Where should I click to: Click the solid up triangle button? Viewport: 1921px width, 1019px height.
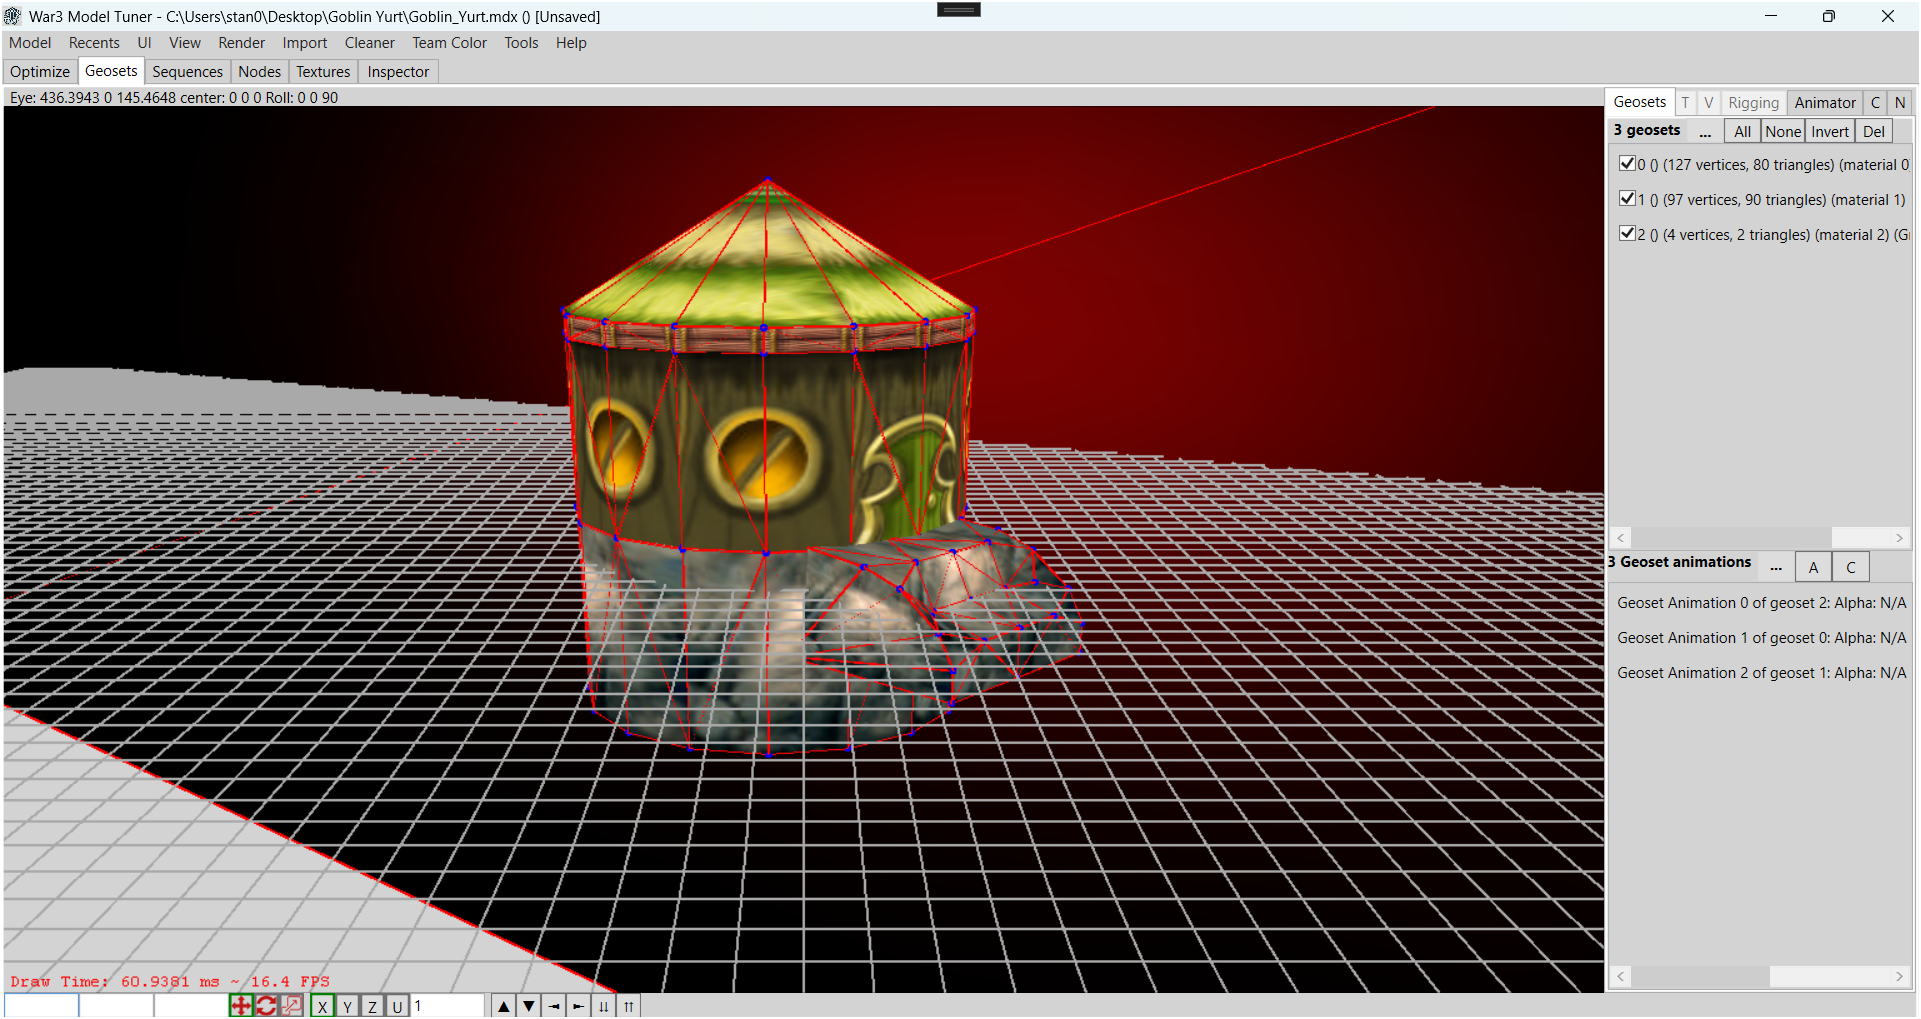point(504,1006)
